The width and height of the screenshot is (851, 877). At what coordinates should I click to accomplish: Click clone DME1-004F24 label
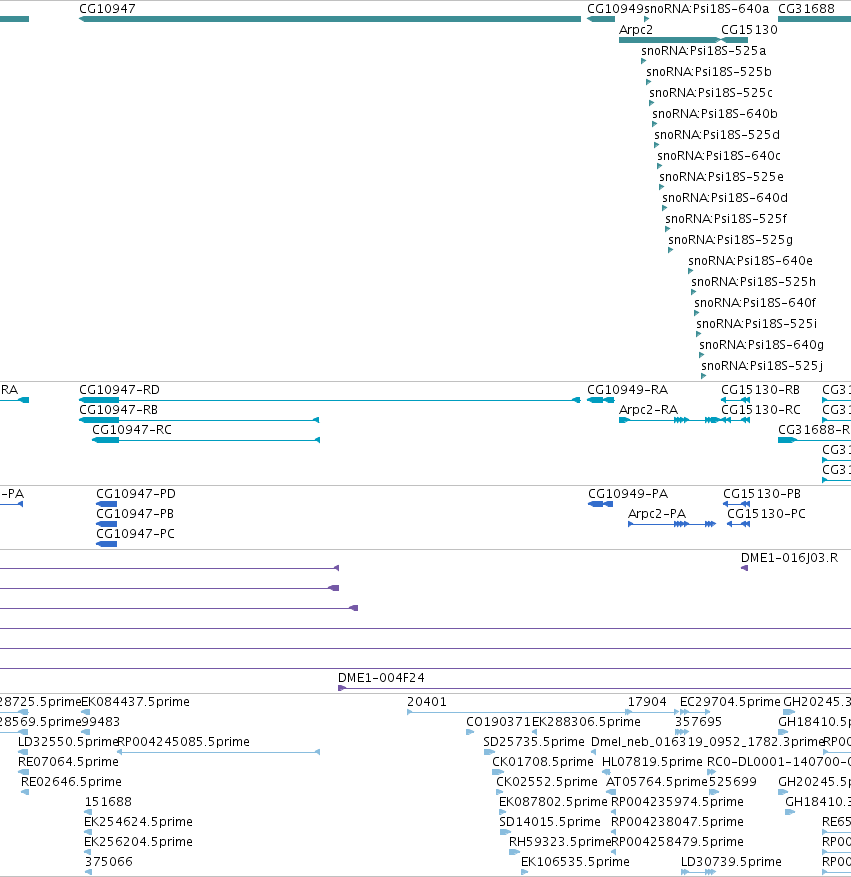pos(381,678)
